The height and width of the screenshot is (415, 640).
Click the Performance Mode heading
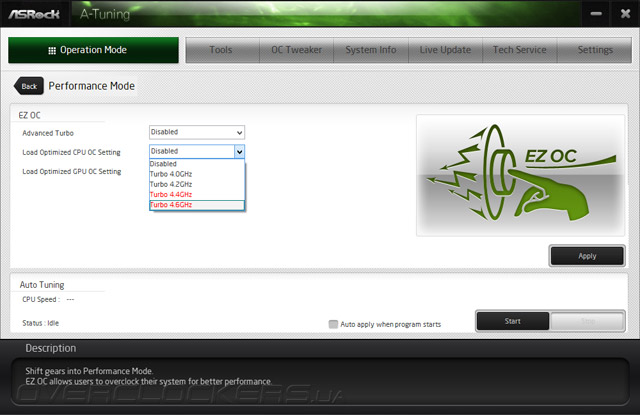click(91, 86)
